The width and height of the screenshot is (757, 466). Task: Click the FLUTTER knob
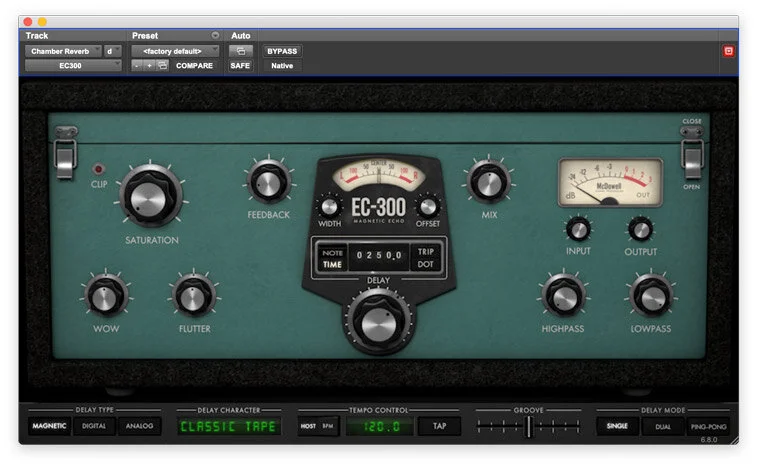pos(193,297)
